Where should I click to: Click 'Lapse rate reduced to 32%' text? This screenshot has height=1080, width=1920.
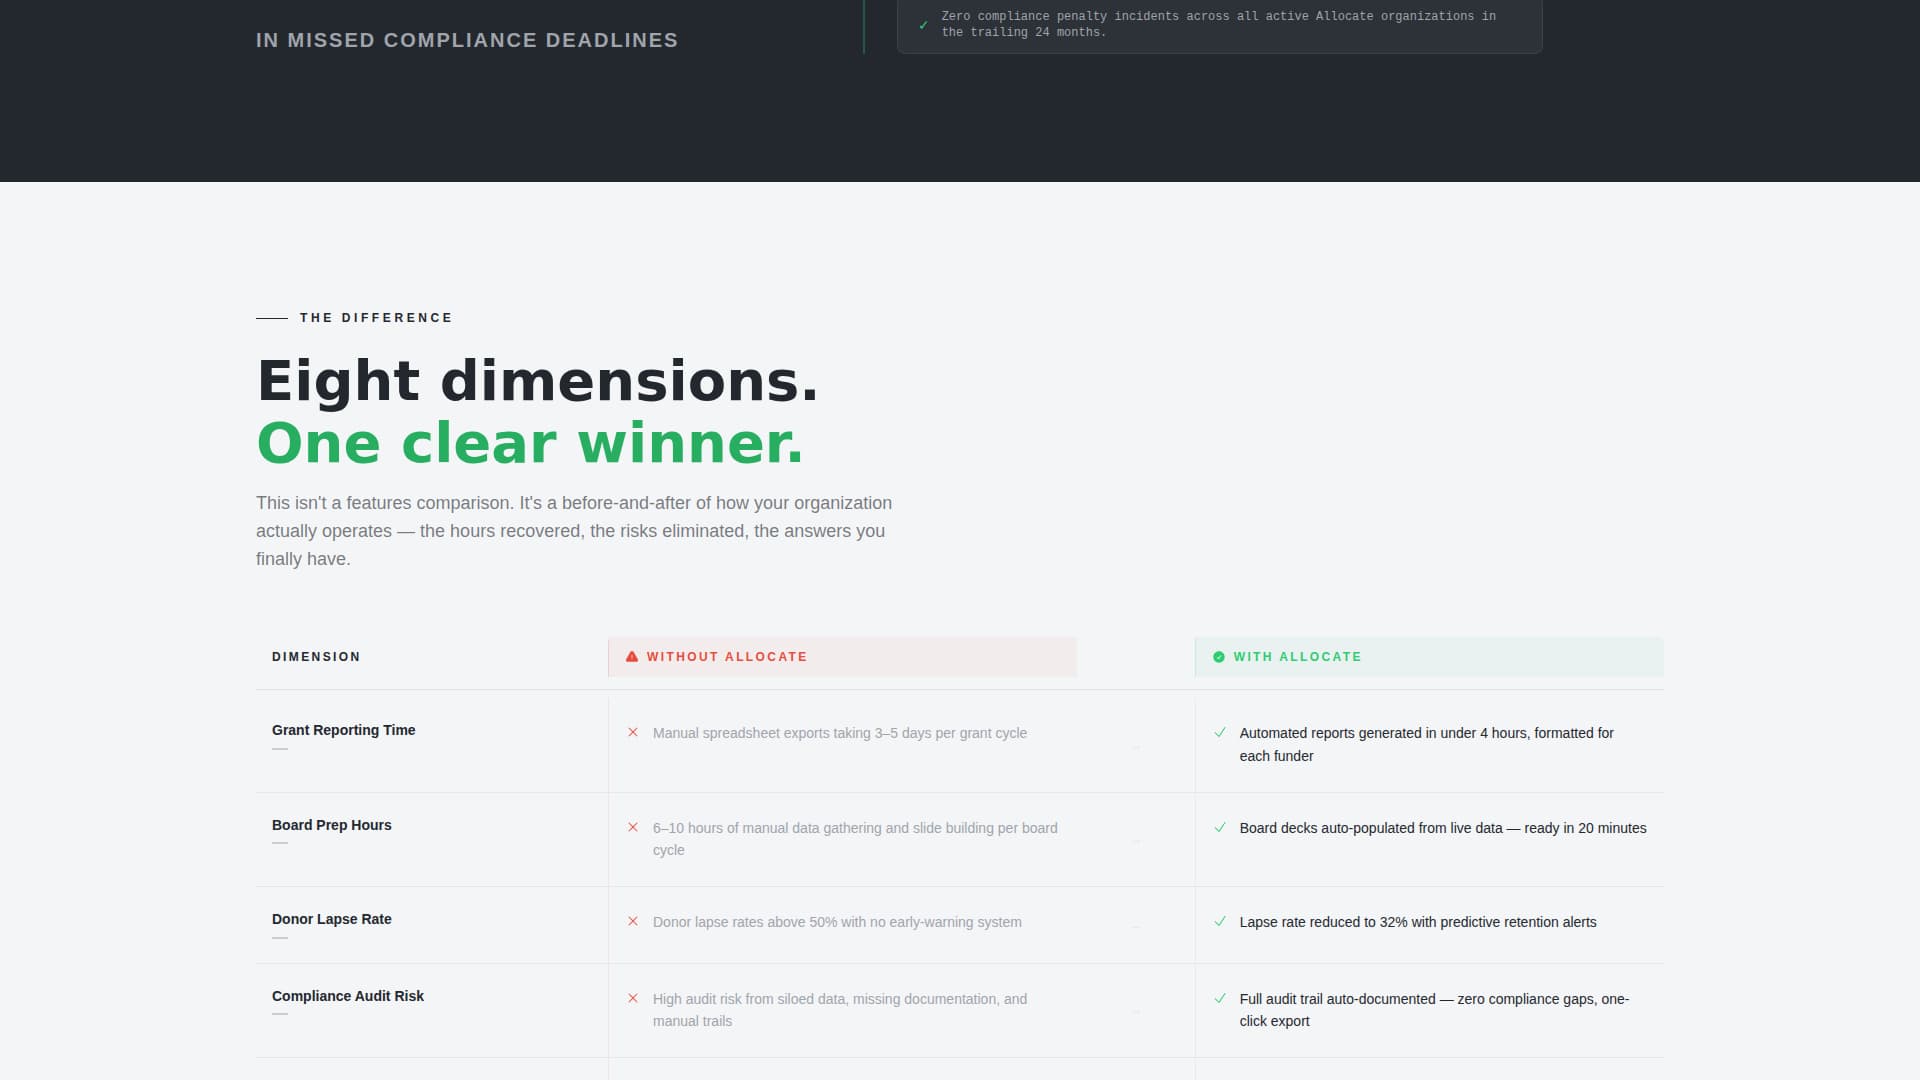1418,922
